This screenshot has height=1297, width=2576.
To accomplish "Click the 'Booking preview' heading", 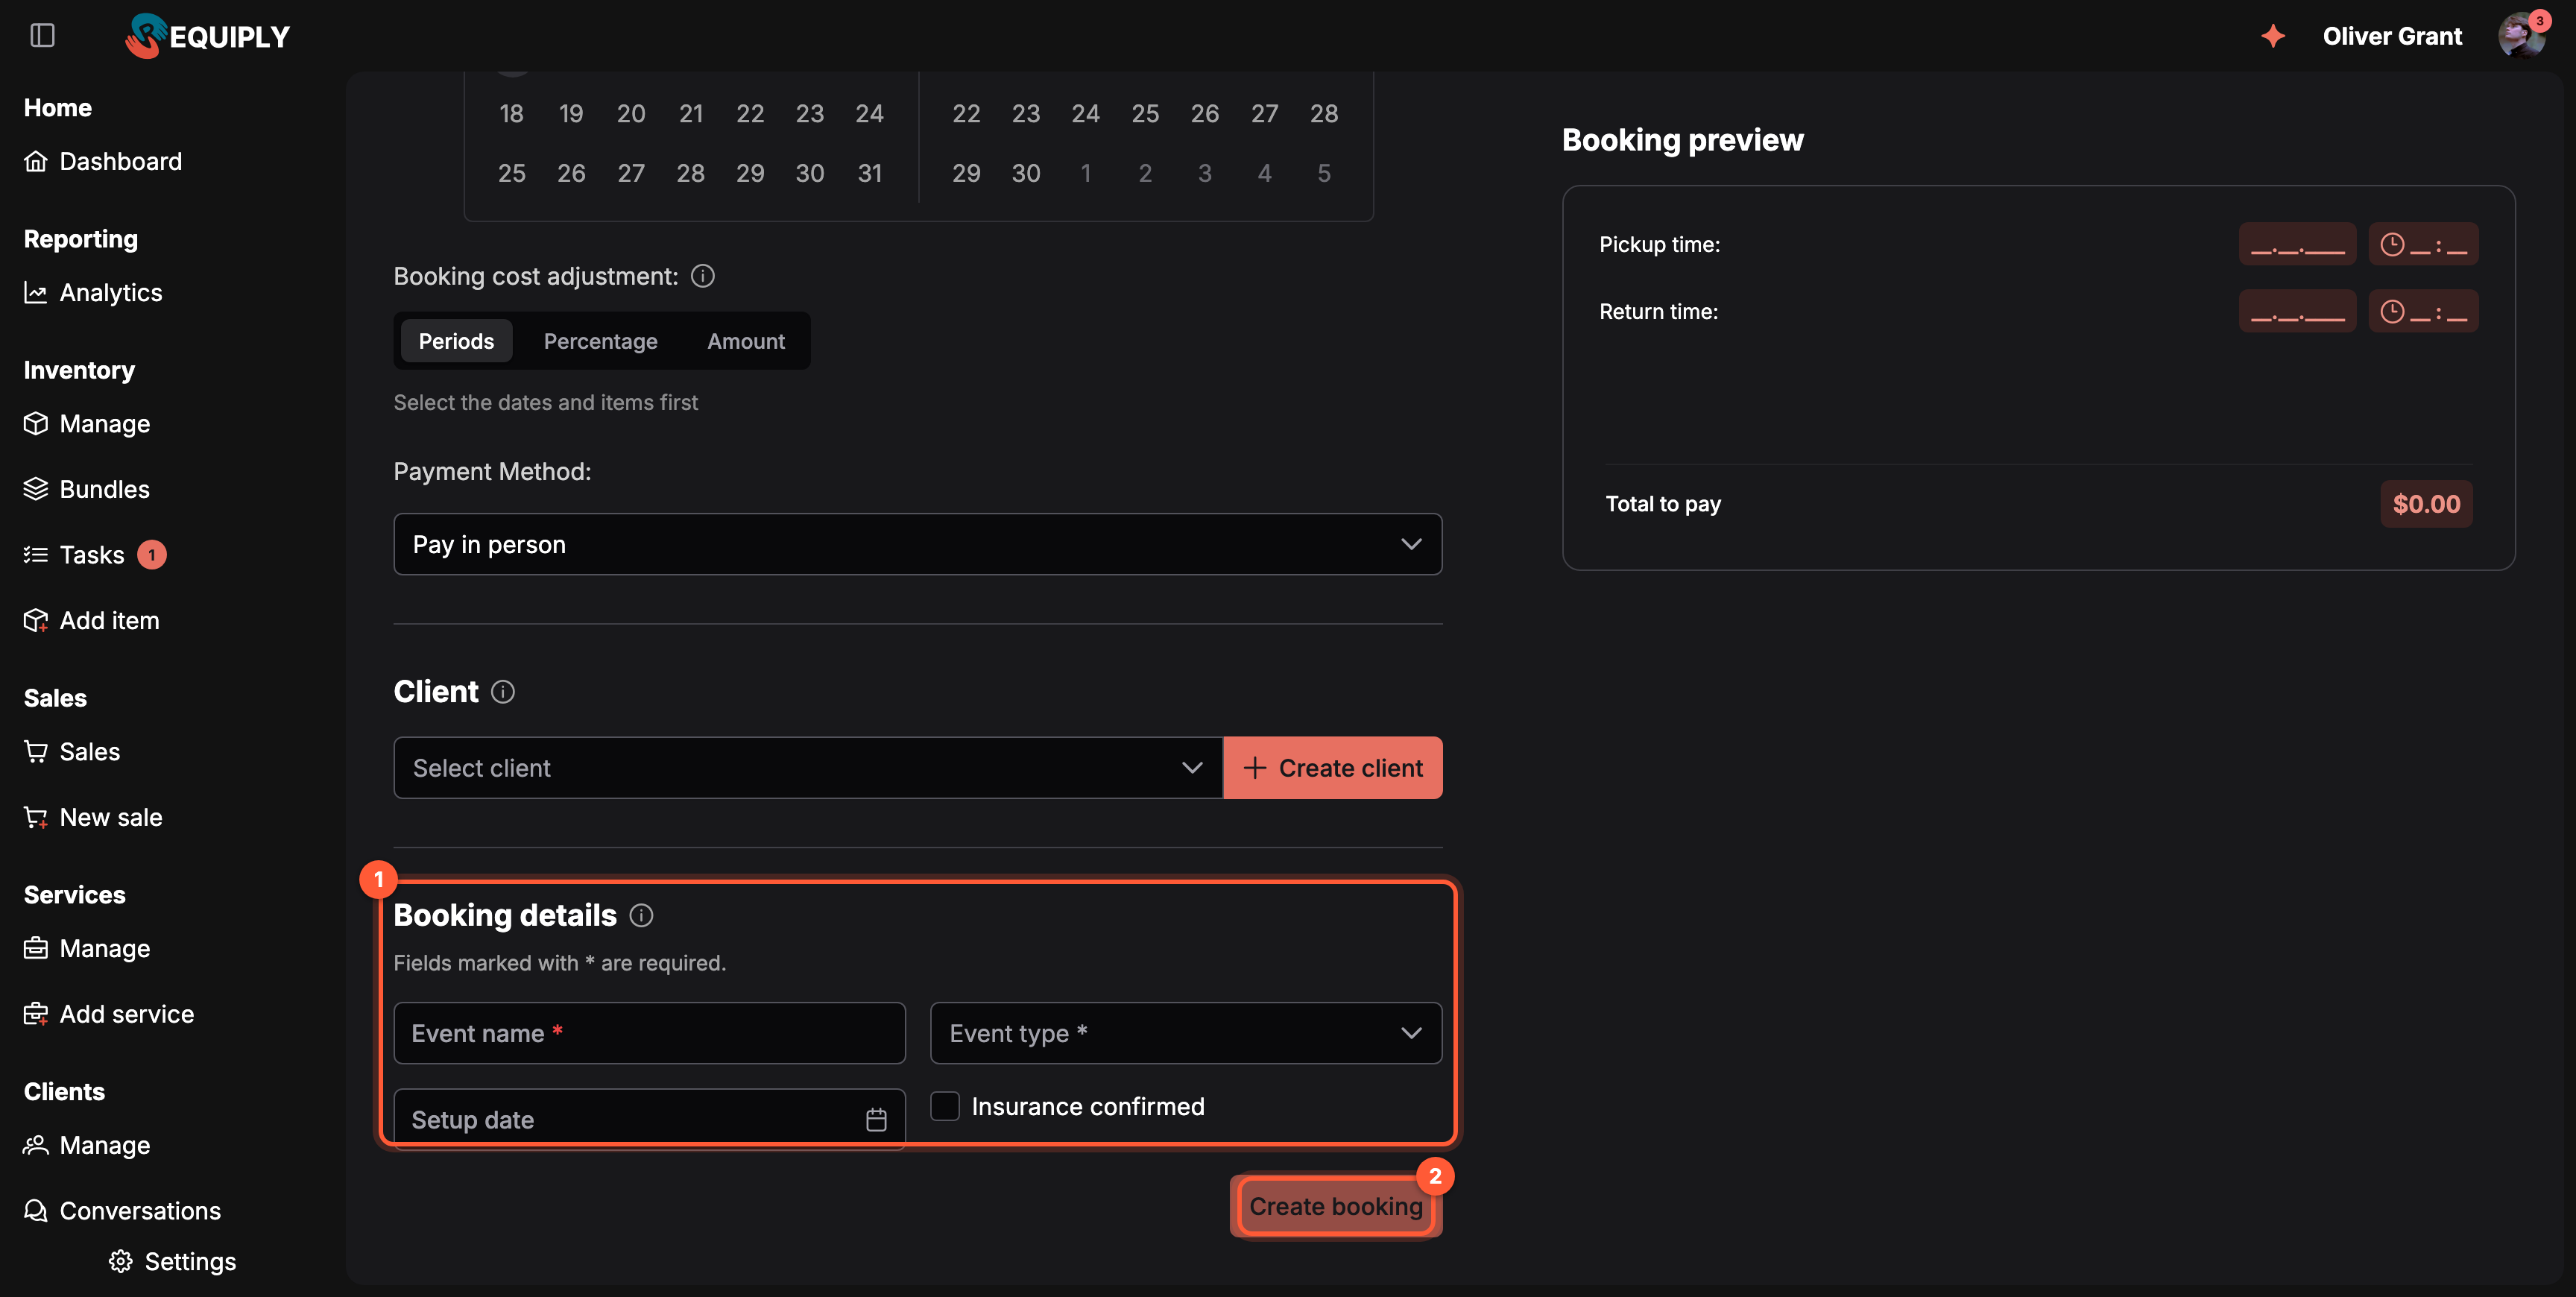I will [1682, 140].
